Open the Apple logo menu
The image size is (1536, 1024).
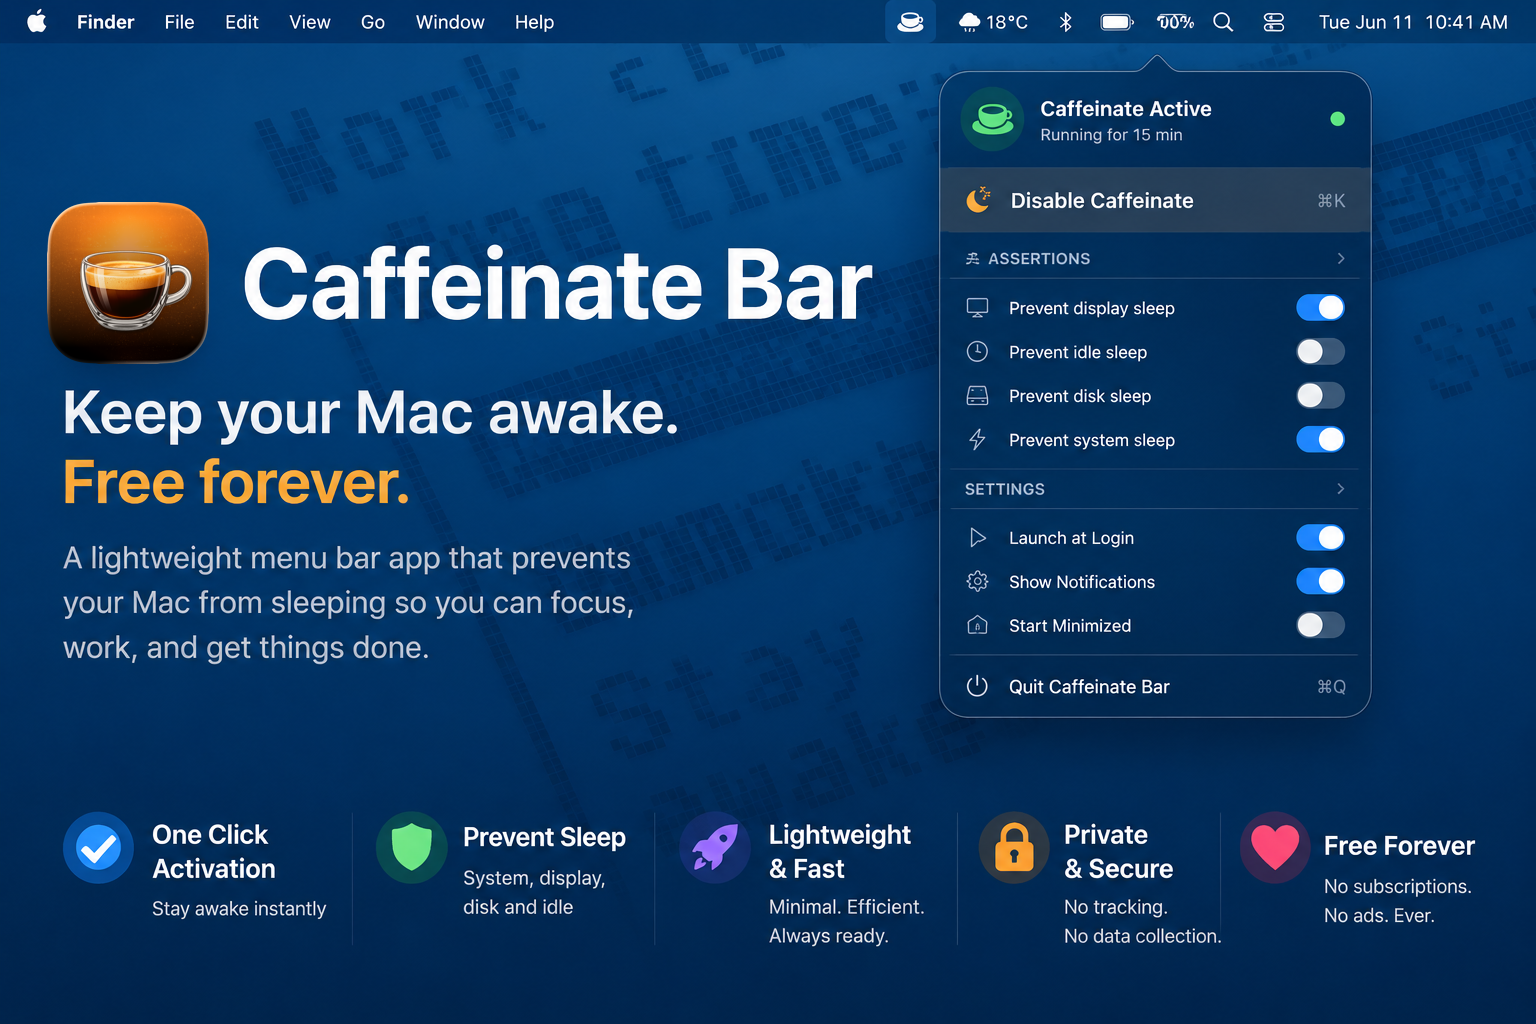pos(37,21)
